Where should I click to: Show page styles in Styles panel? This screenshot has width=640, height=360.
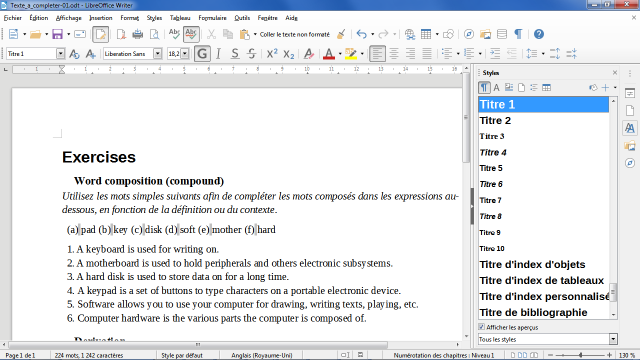coord(521,88)
